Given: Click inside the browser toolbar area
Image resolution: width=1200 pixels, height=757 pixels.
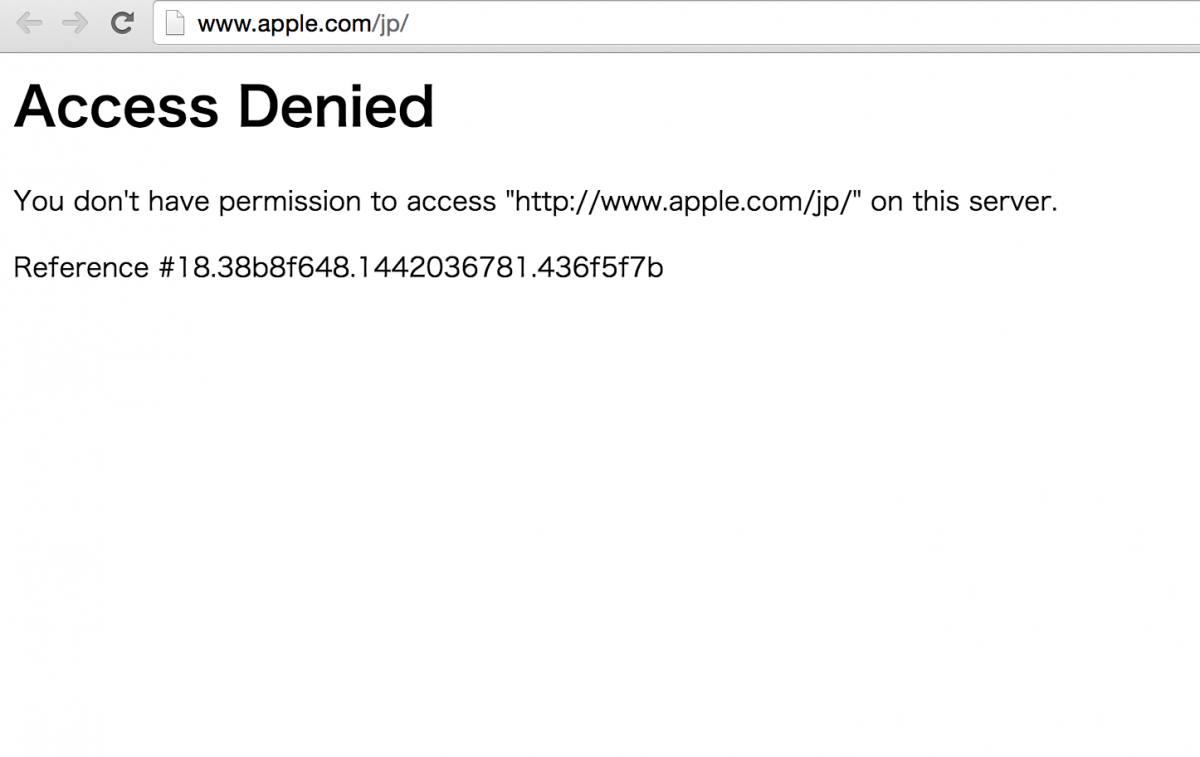Looking at the screenshot, I should pyautogui.click(x=600, y=23).
